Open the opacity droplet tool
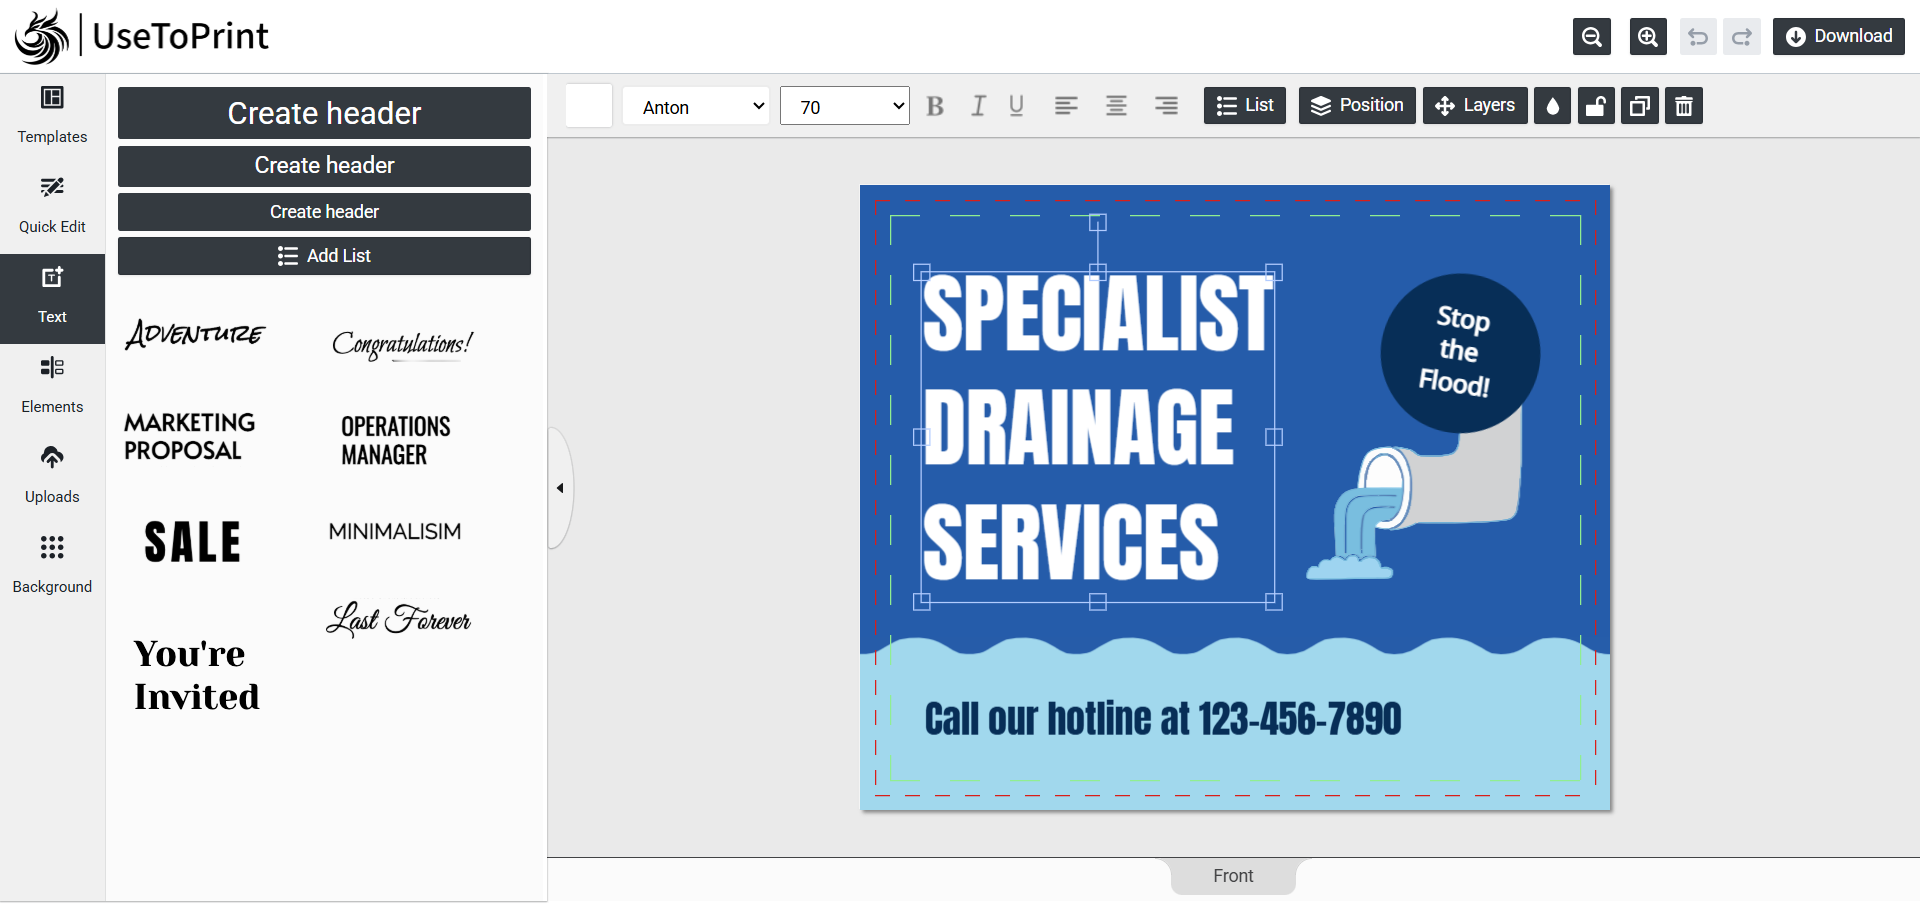This screenshot has width=1920, height=912. click(x=1552, y=106)
